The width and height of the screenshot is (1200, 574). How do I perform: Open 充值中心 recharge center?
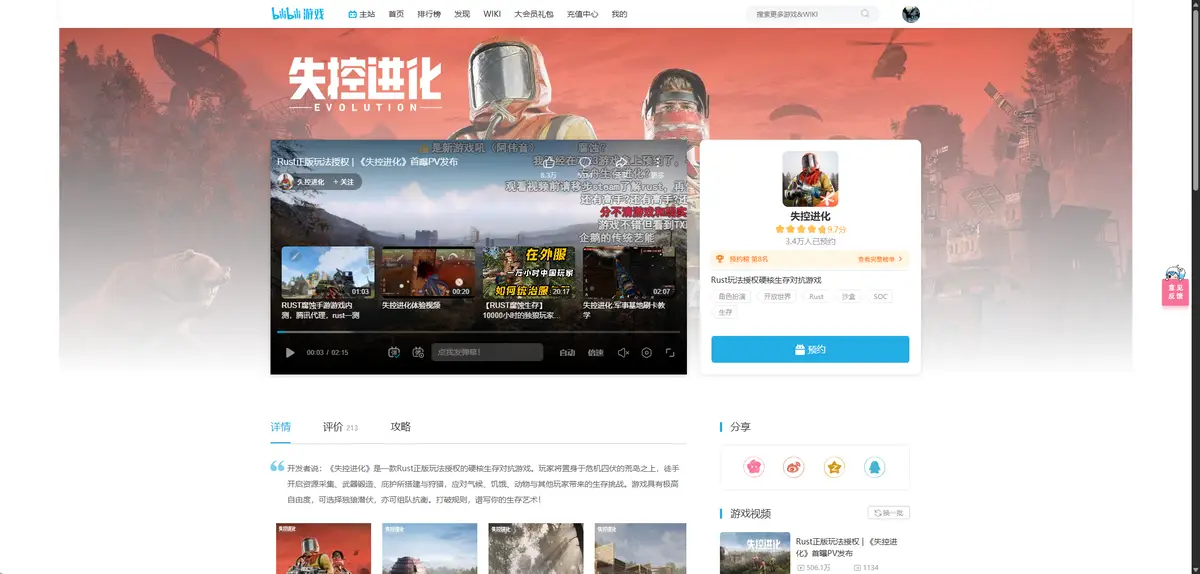(582, 14)
